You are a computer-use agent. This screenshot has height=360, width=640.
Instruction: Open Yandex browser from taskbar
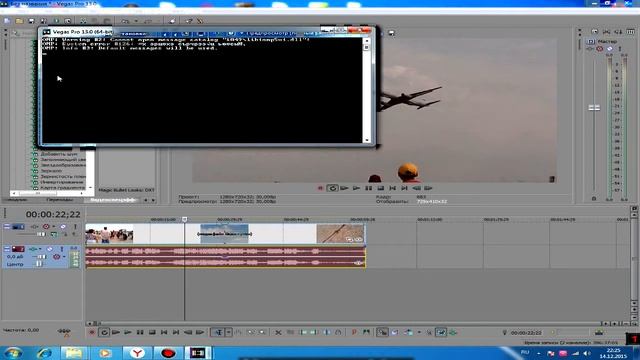(x=137, y=353)
